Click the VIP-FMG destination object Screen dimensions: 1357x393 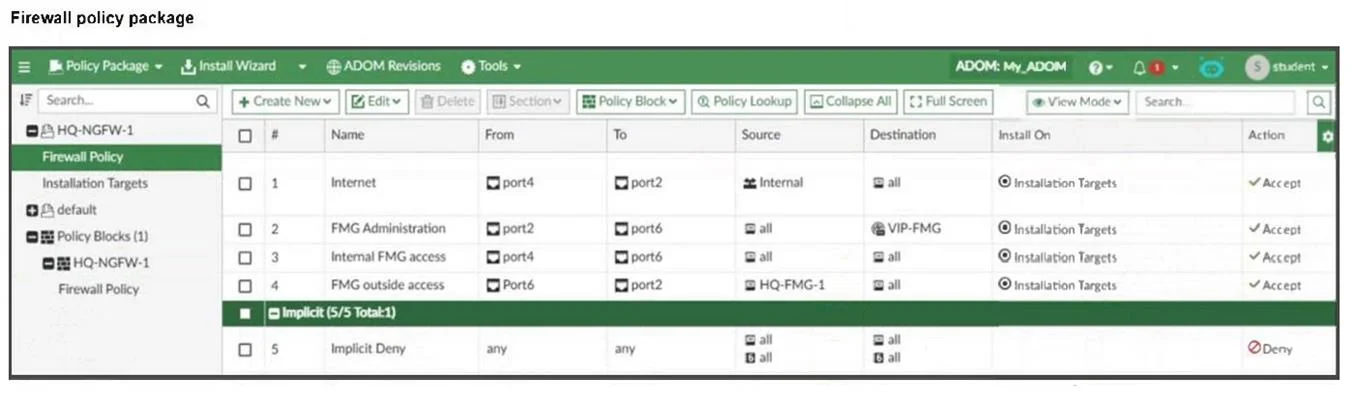click(x=906, y=229)
